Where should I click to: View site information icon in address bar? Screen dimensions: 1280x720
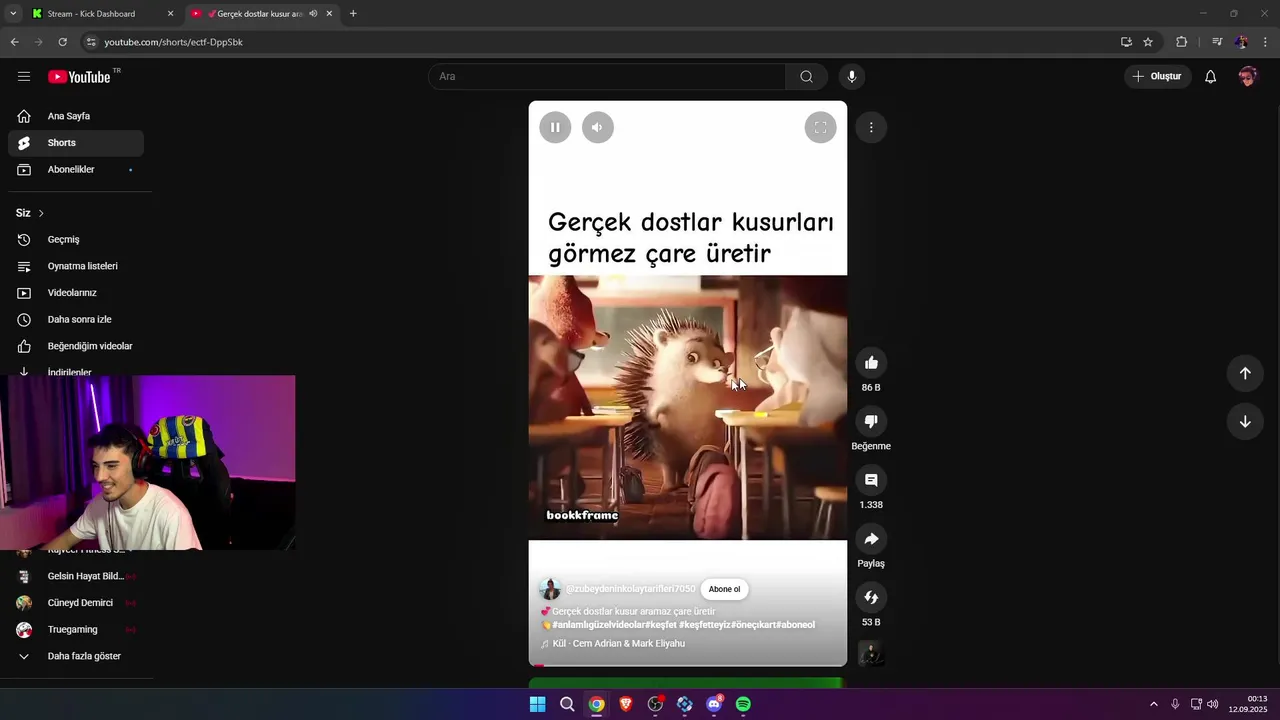point(91,42)
